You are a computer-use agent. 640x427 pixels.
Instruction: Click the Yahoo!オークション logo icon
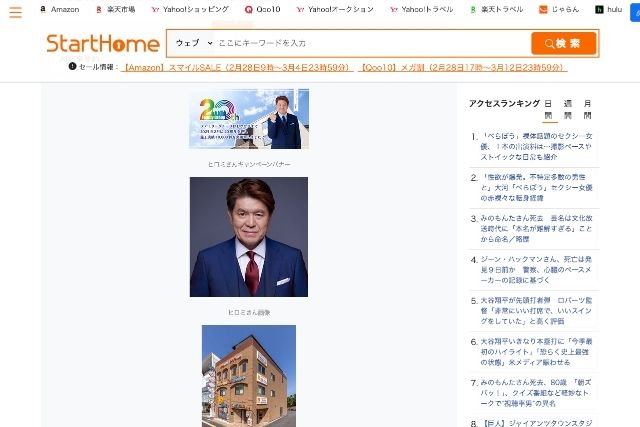(x=300, y=9)
